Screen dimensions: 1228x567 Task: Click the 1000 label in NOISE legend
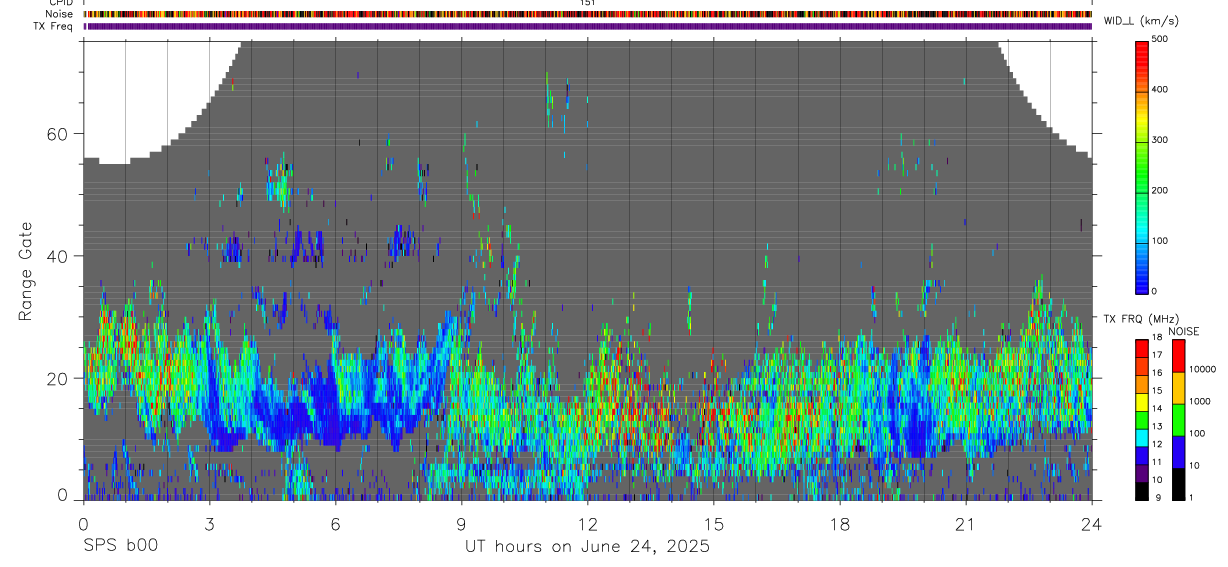pyautogui.click(x=1199, y=401)
